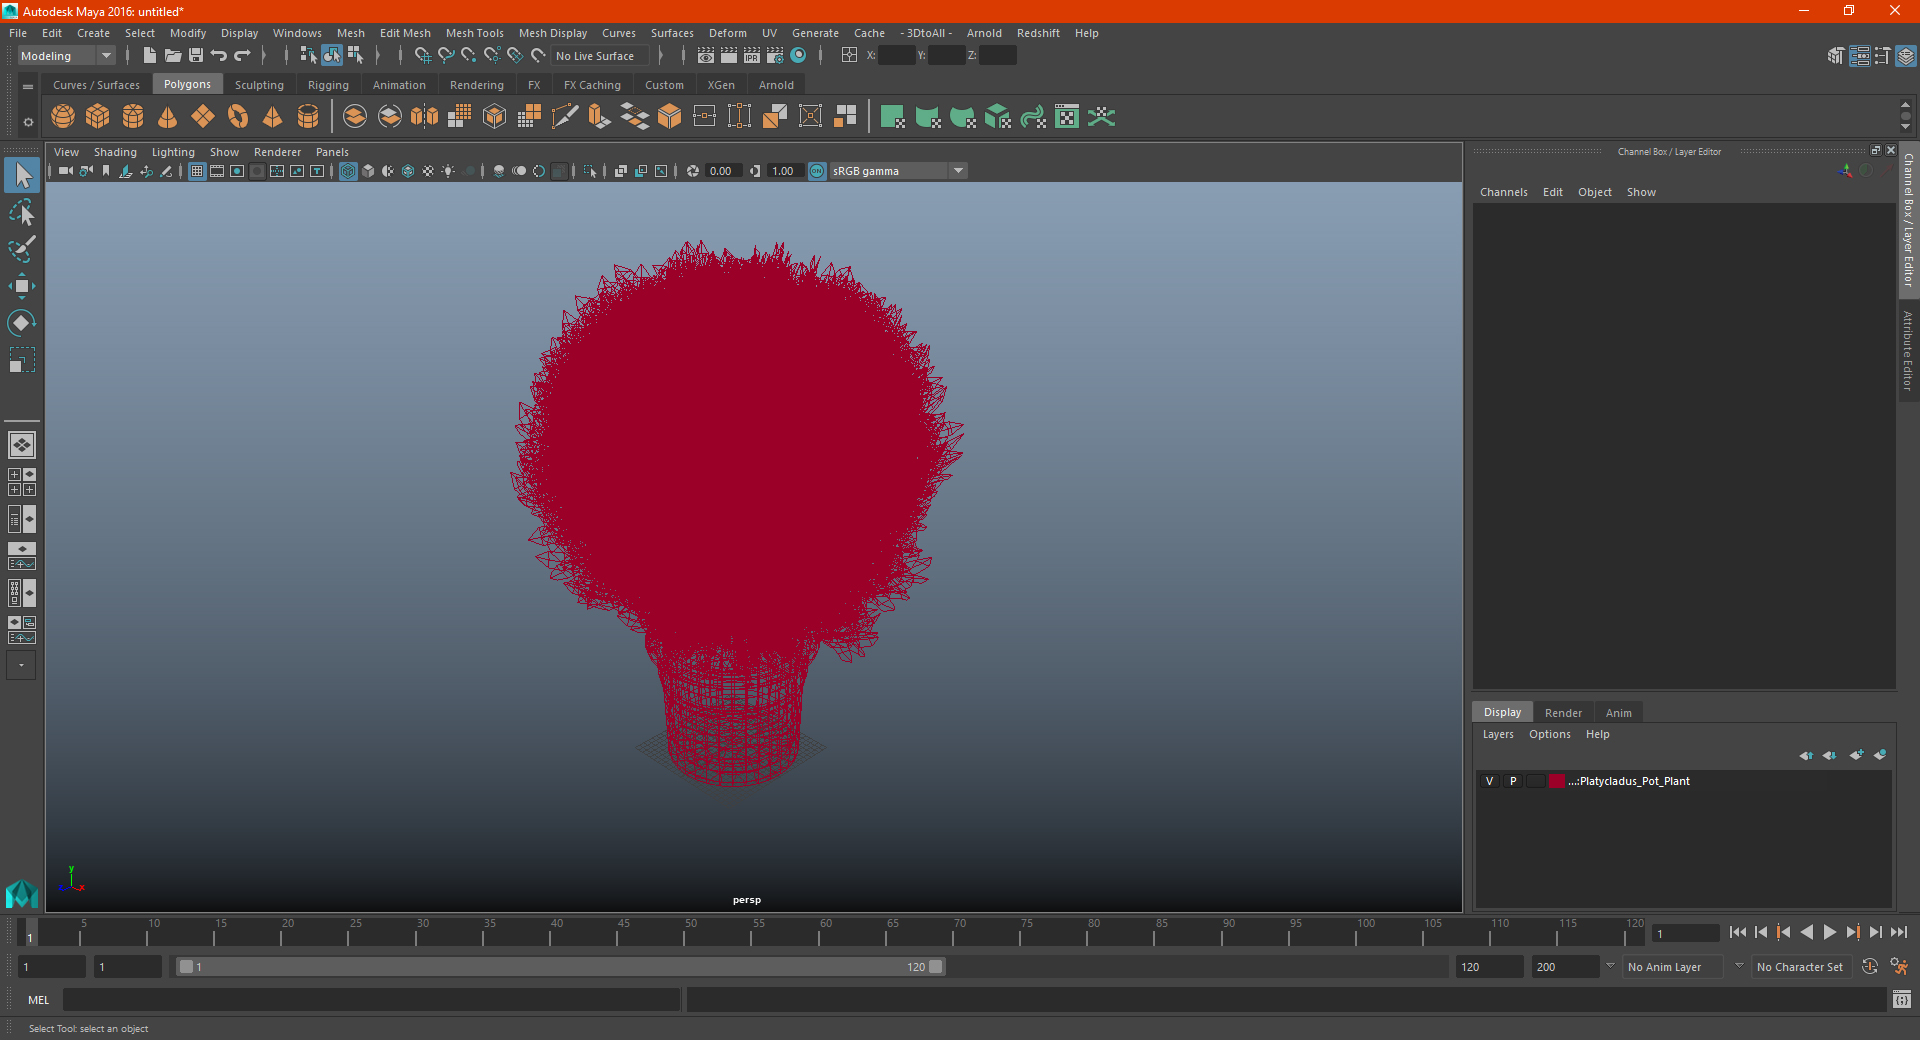The height and width of the screenshot is (1040, 1920).
Task: Activate the Select tool in toolbox
Action: (22, 176)
